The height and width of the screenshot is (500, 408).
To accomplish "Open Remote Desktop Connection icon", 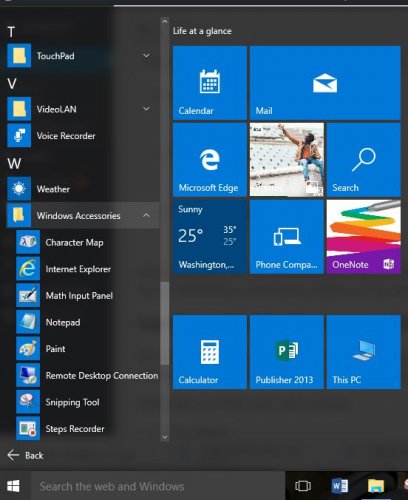I will tap(28, 375).
